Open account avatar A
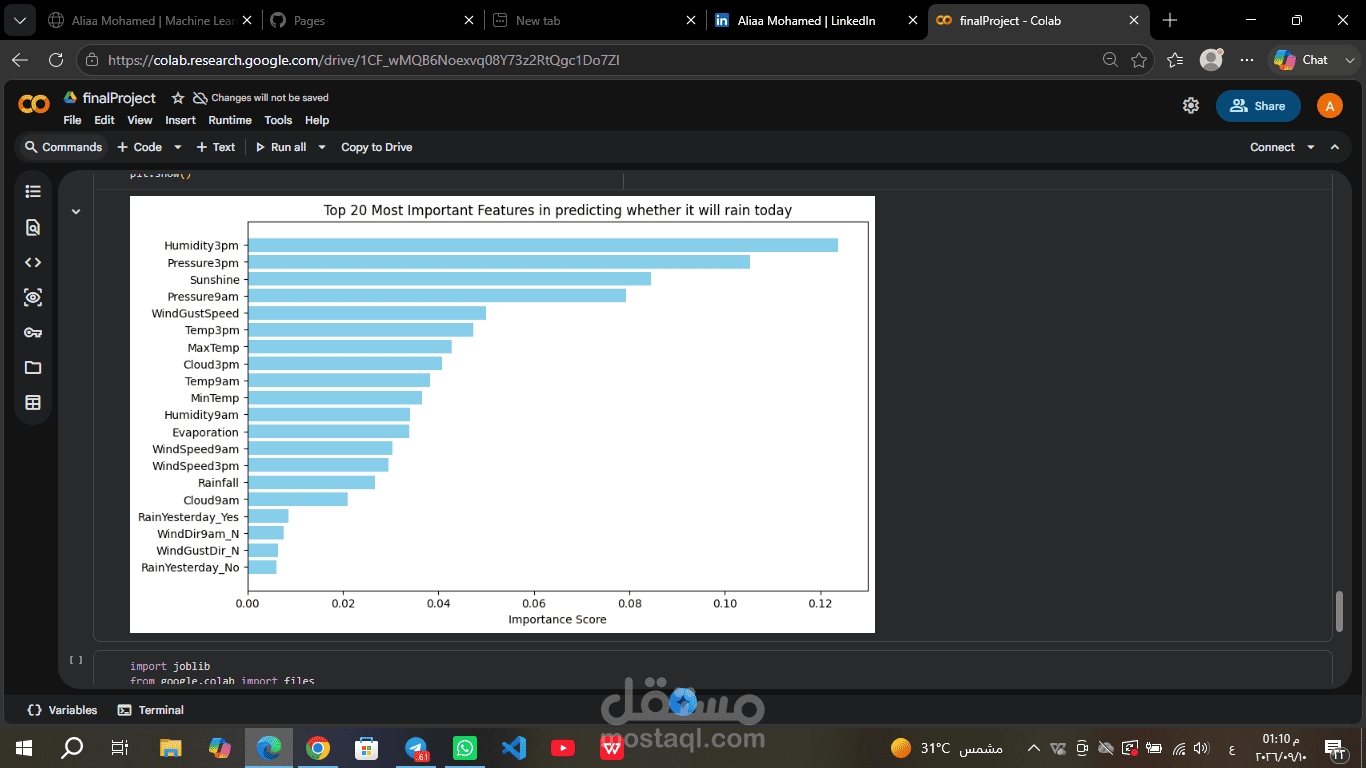The image size is (1366, 768). click(x=1329, y=105)
